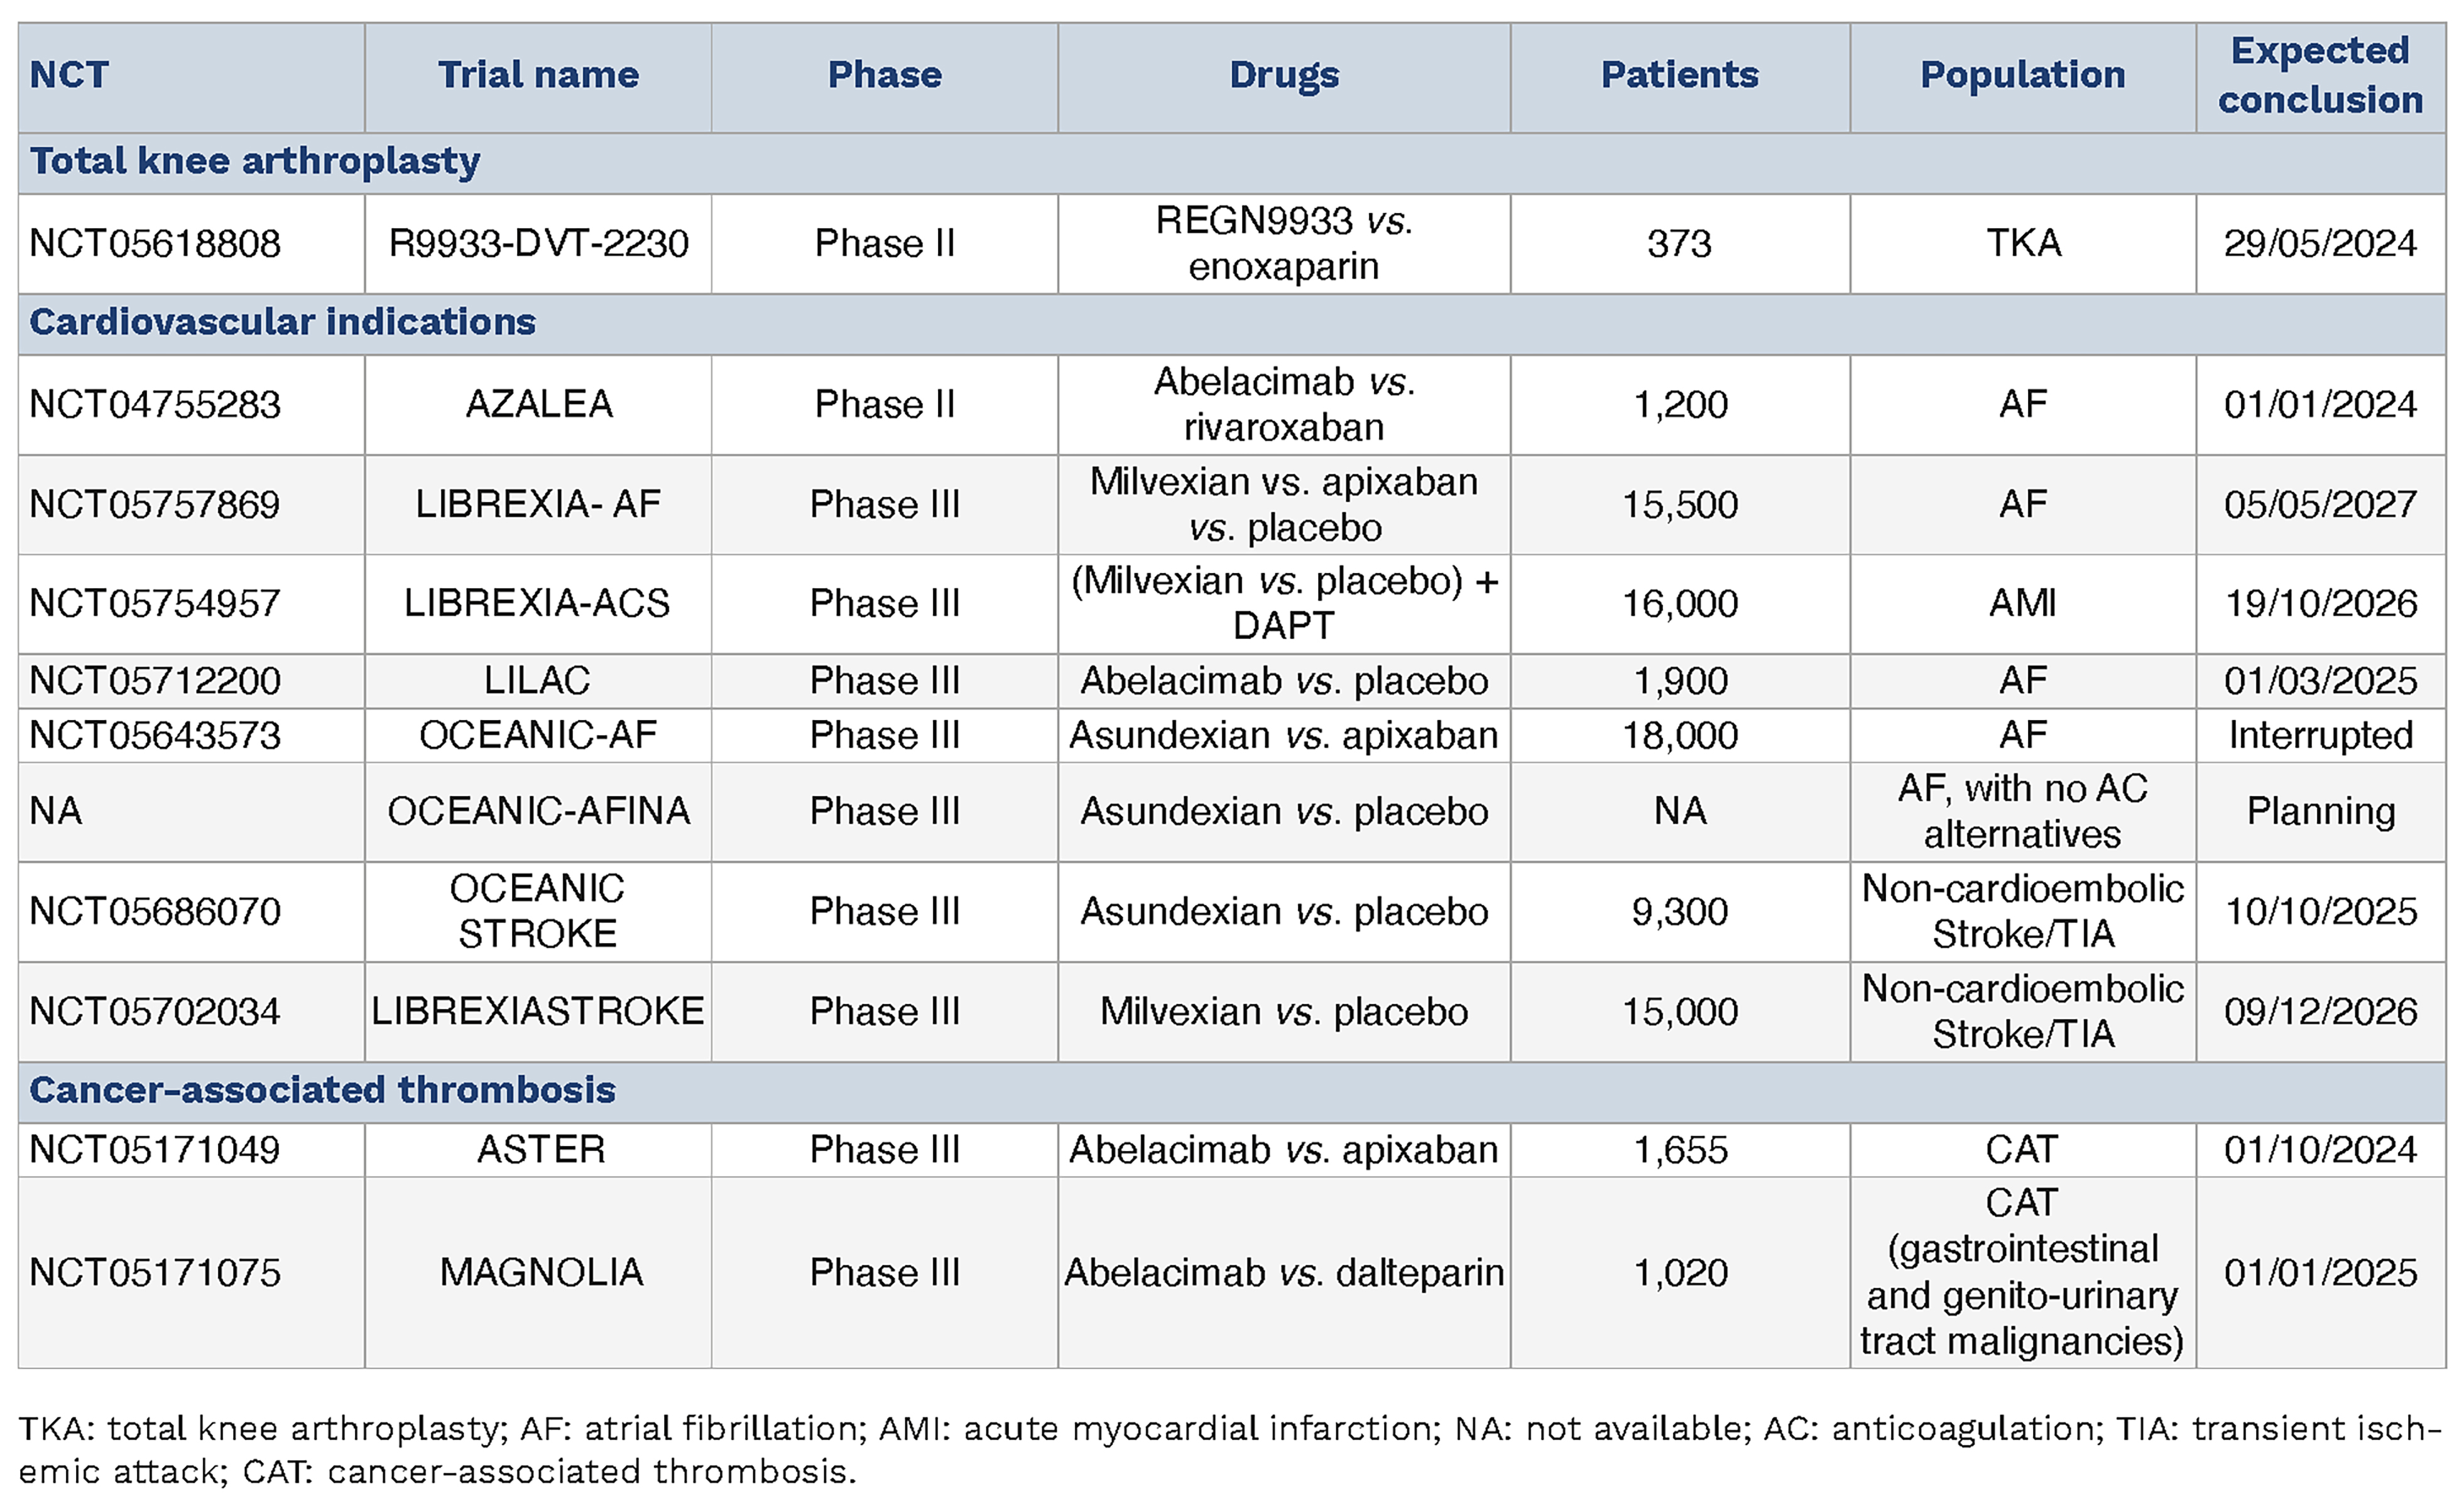The height and width of the screenshot is (1511, 2464).
Task: Select the AZALEA trial name cell
Action: 538,404
